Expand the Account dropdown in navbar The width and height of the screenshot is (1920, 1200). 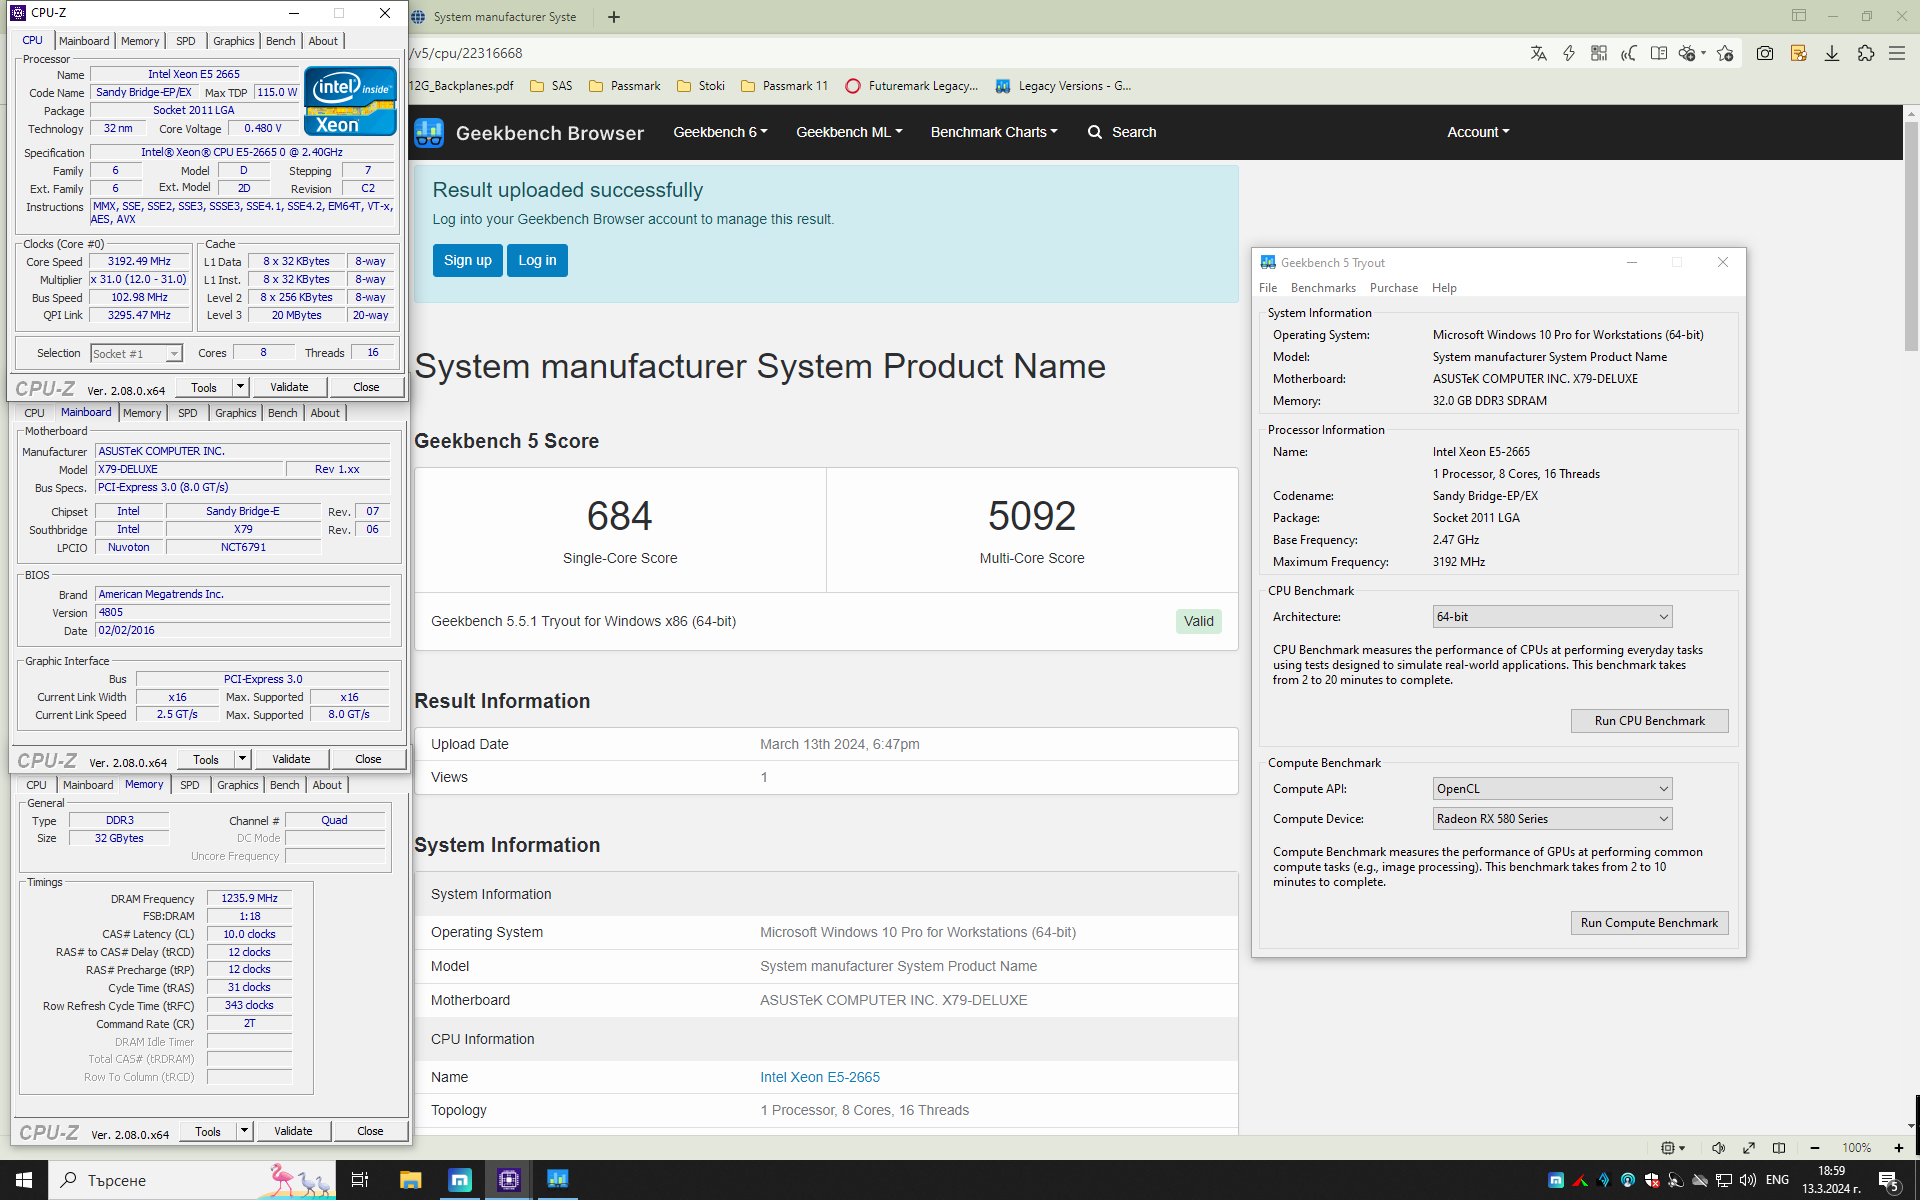[x=1478, y=132]
